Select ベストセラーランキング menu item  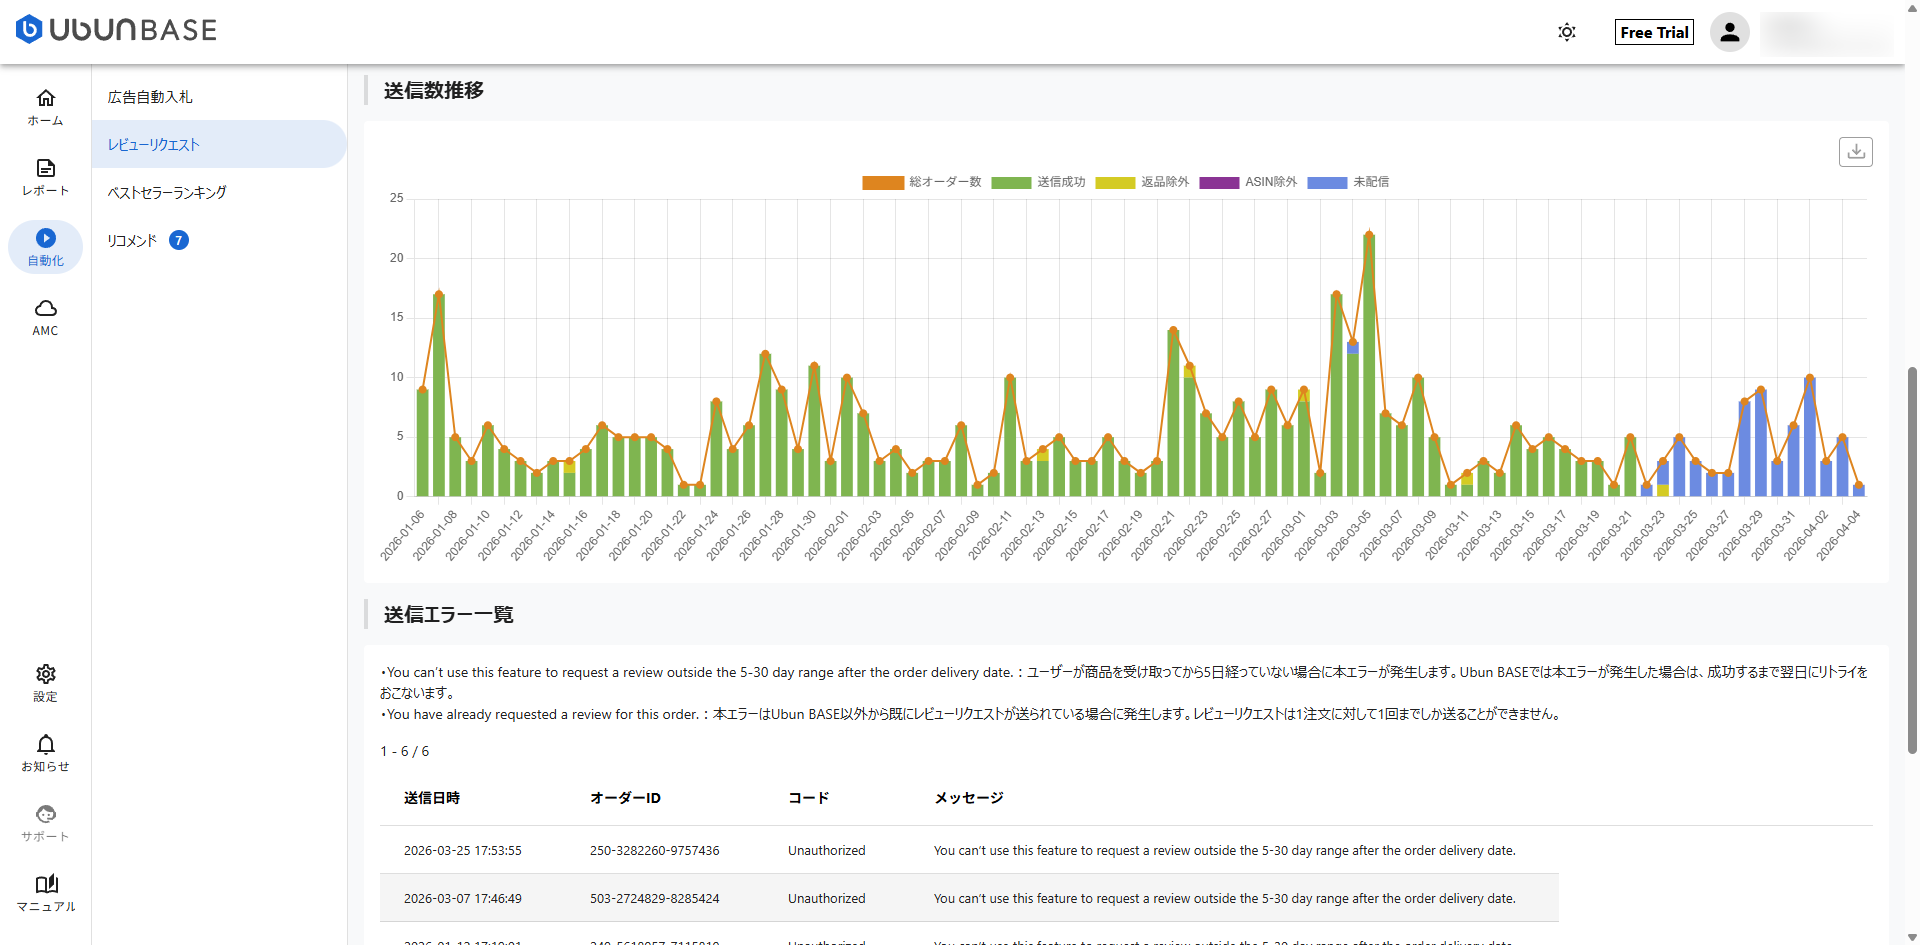click(167, 192)
